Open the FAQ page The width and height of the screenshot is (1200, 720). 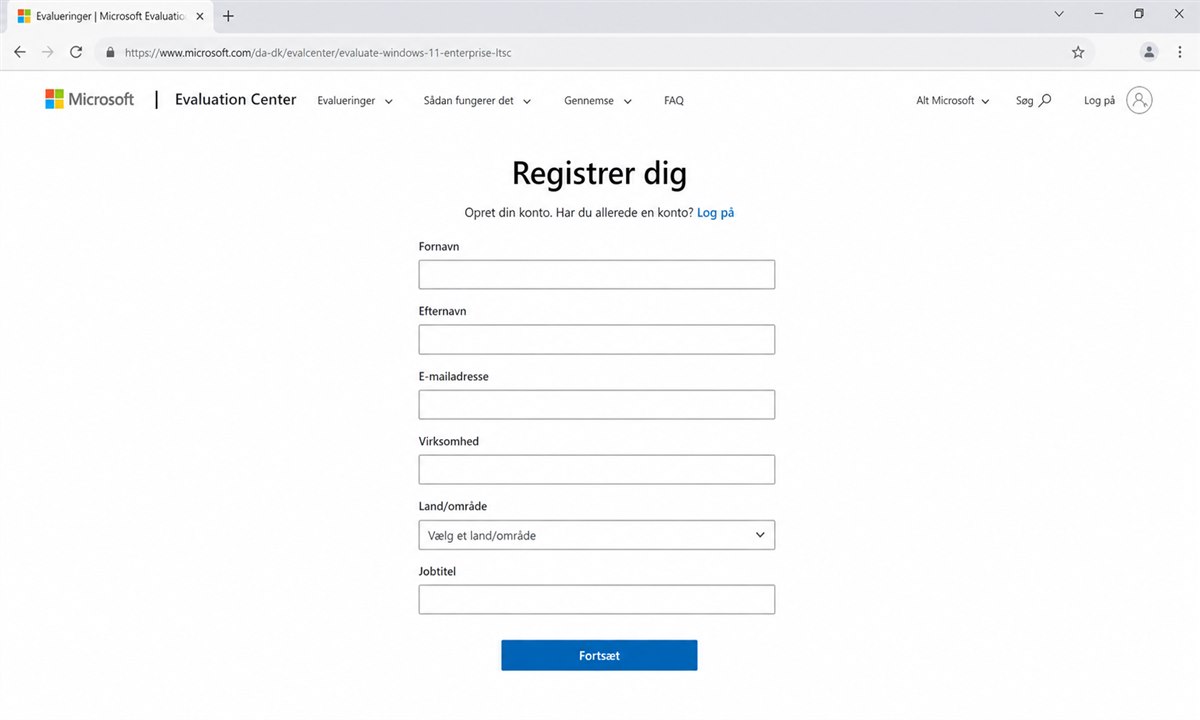674,101
